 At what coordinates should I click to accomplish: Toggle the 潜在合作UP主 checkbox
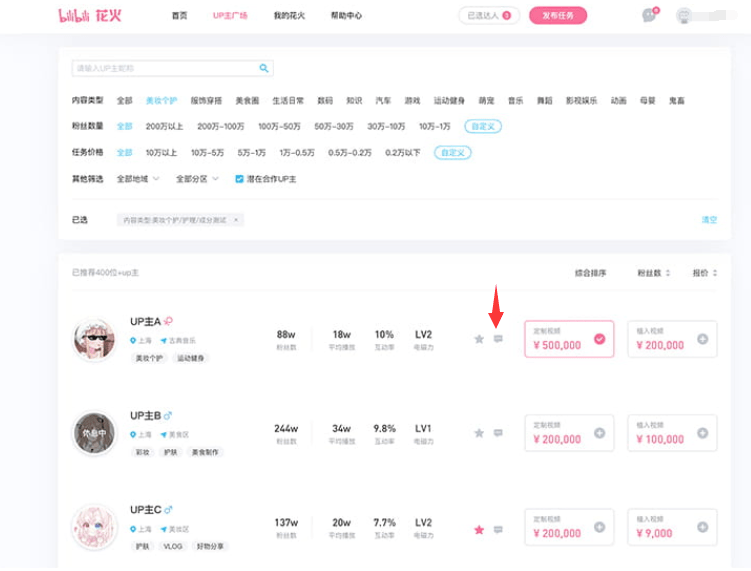click(x=239, y=179)
